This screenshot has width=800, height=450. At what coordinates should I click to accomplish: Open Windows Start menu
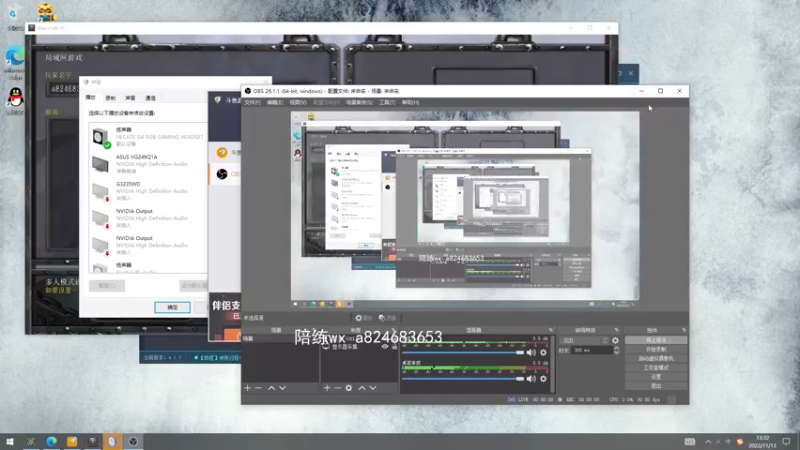coord(10,442)
